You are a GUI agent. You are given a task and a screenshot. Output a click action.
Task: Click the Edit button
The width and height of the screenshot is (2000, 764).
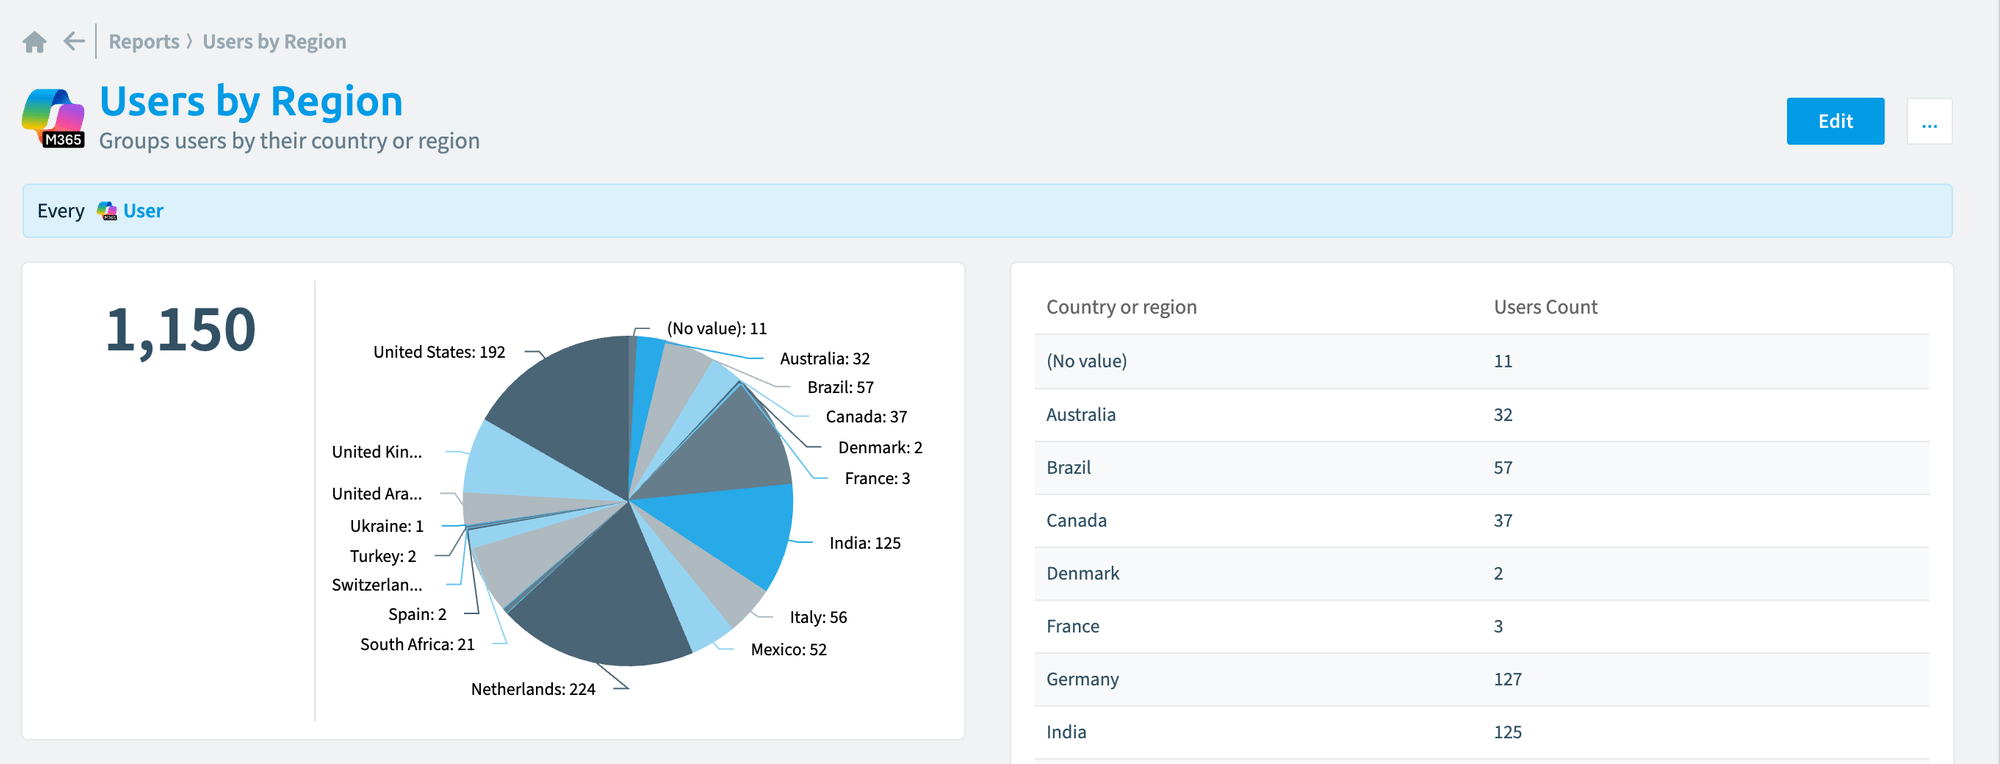1835,121
